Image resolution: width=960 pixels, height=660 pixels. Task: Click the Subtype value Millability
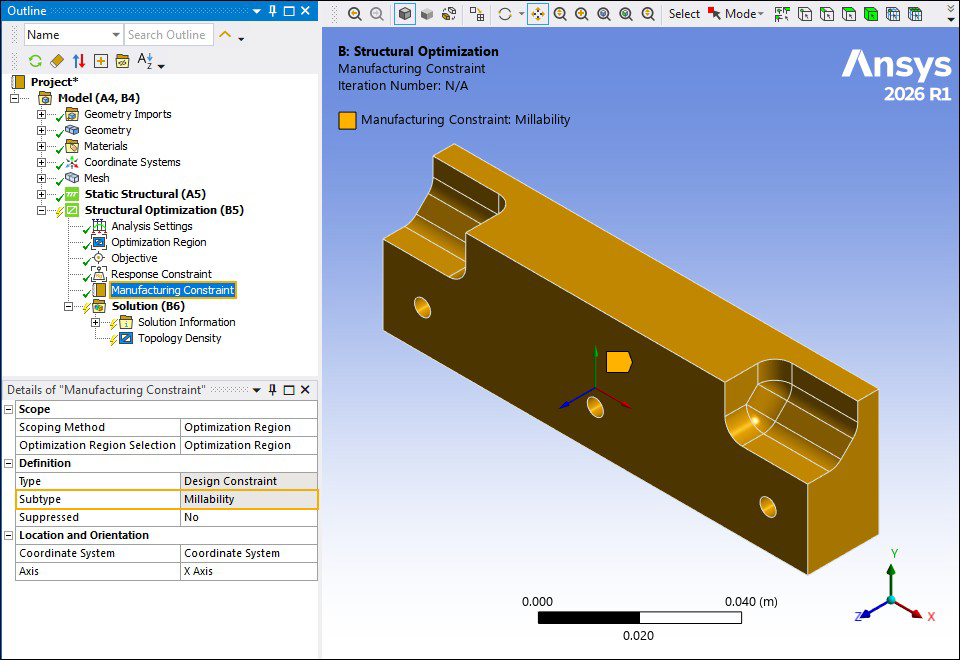[x=249, y=499]
